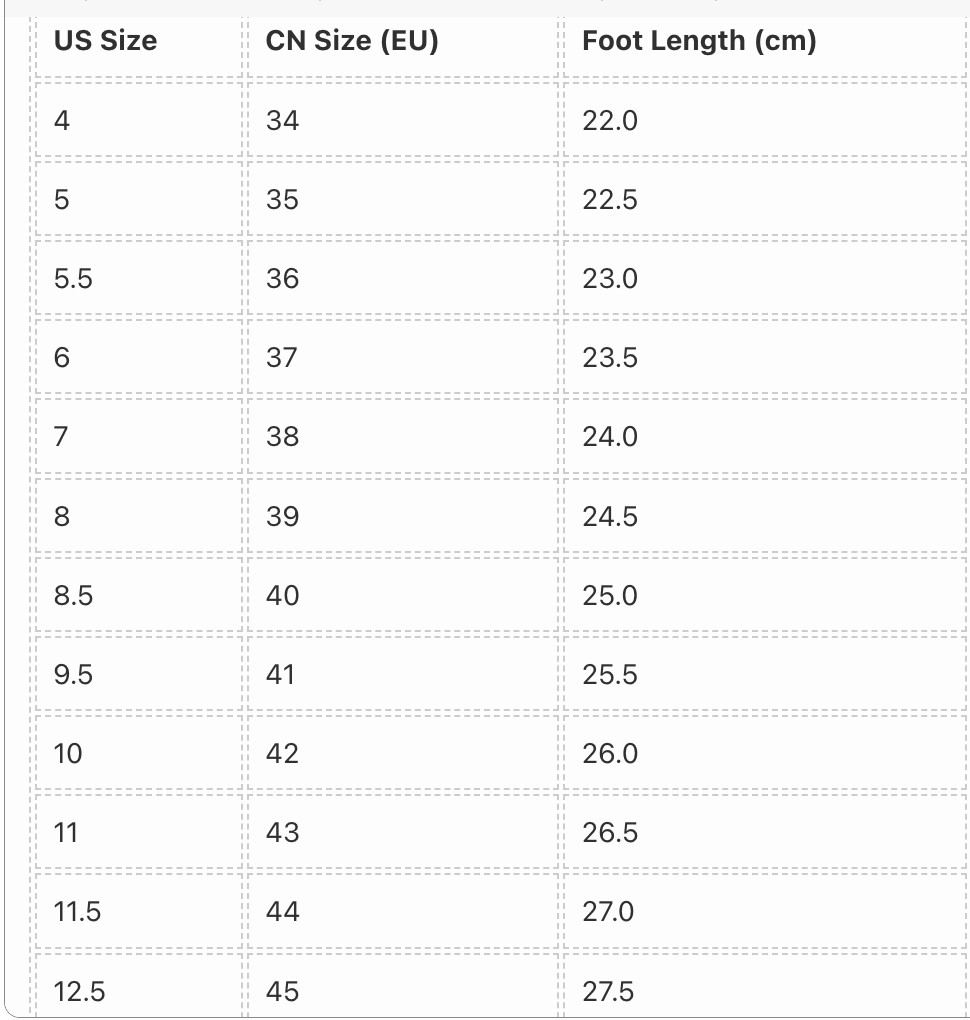Click the 25.5 foot length cell
970x1020 pixels.
point(764,674)
